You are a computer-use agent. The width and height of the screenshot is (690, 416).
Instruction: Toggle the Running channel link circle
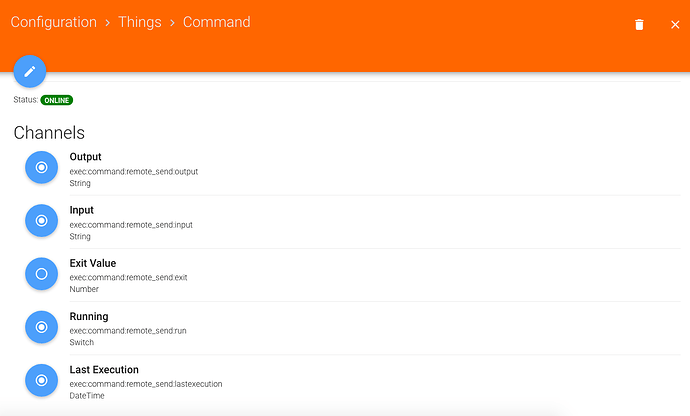tap(41, 326)
